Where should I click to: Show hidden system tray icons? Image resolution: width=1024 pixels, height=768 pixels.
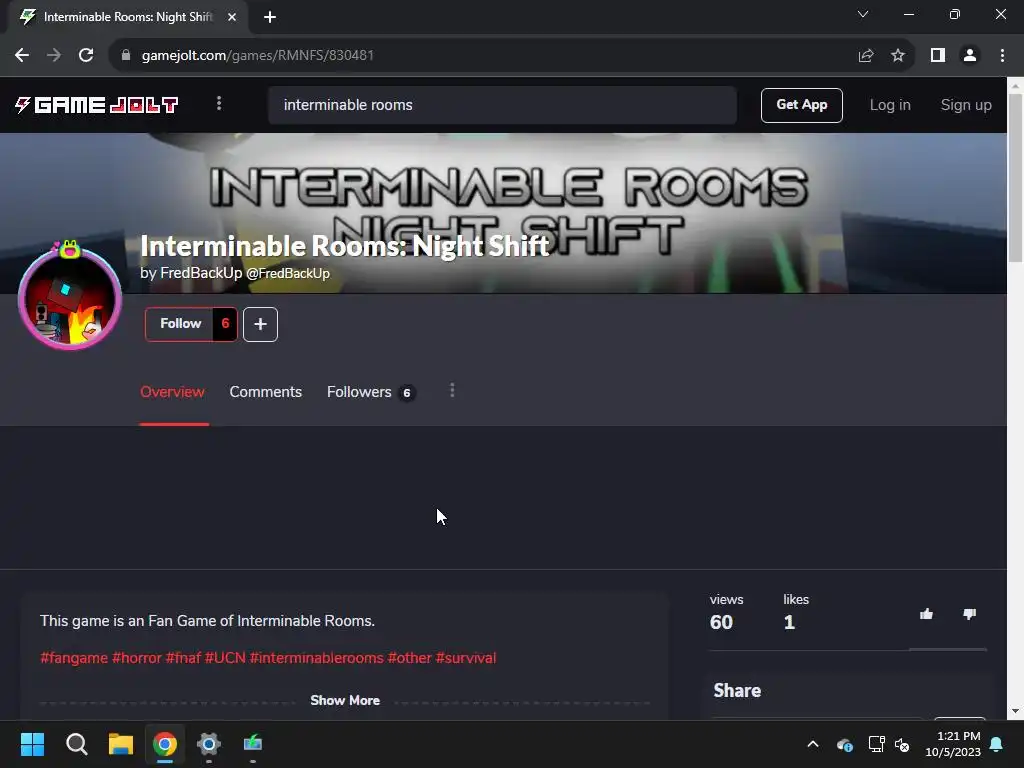(813, 744)
